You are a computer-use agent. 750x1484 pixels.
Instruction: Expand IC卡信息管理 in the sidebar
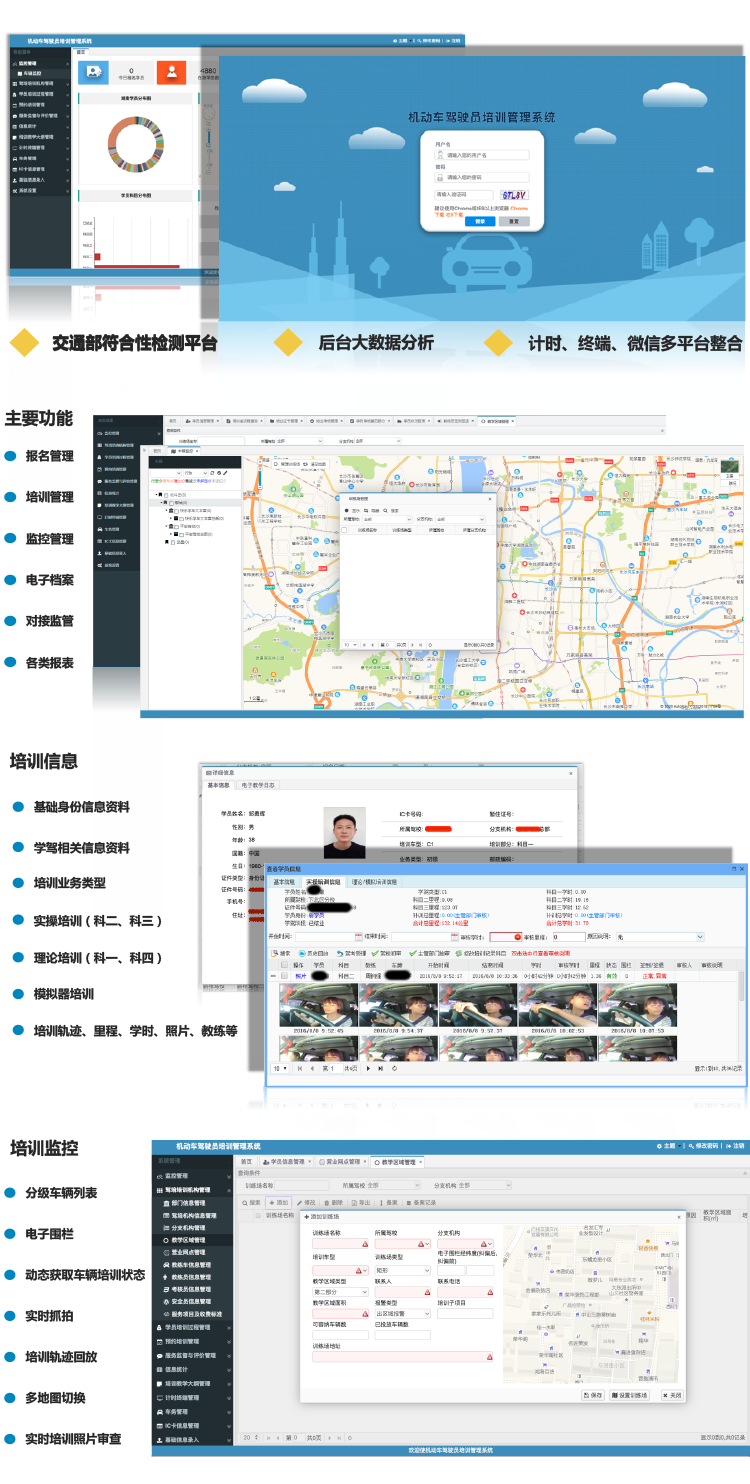point(194,1425)
